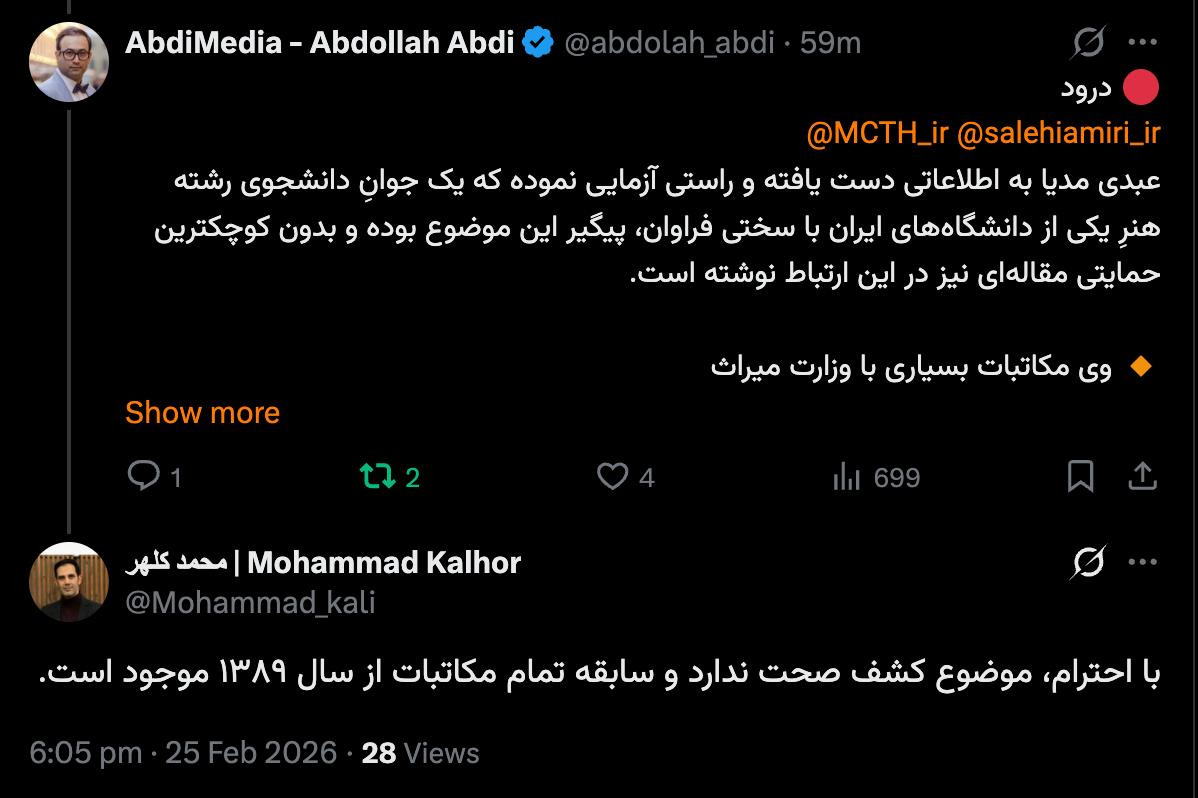Open the @MCTH_ir mention
This screenshot has height=798, width=1198.
[876, 134]
